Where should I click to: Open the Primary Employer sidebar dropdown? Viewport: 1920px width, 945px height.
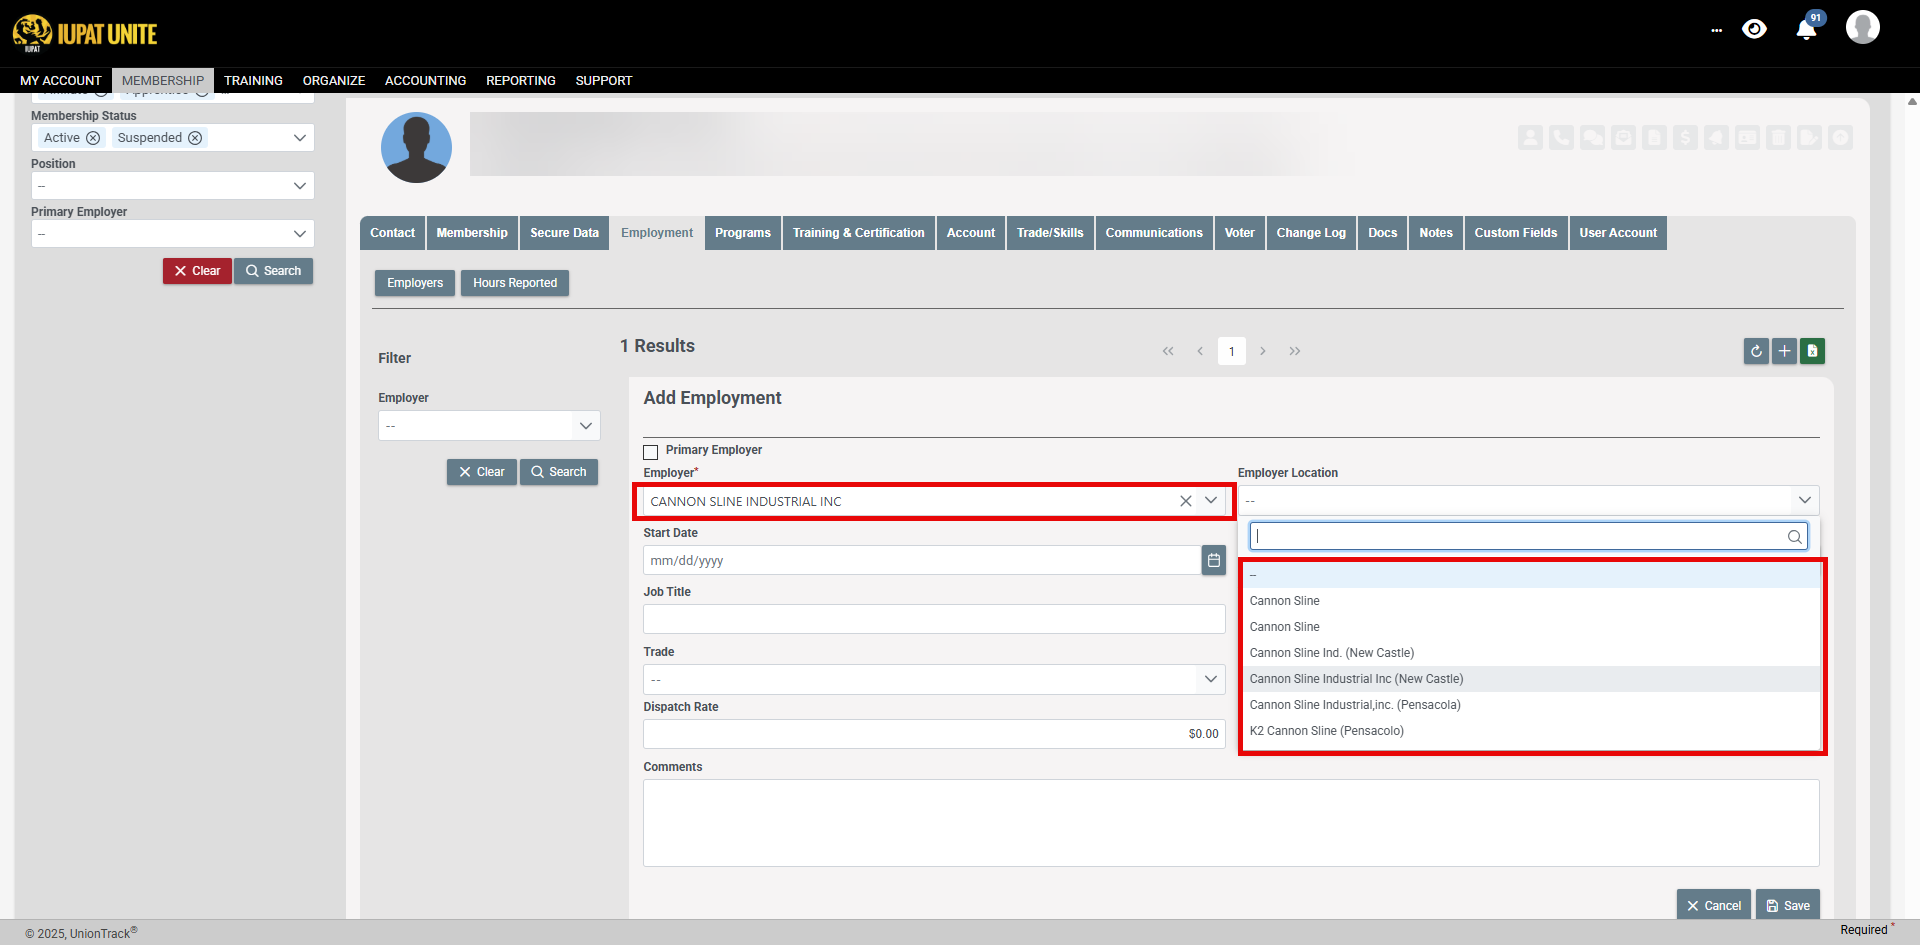point(173,234)
